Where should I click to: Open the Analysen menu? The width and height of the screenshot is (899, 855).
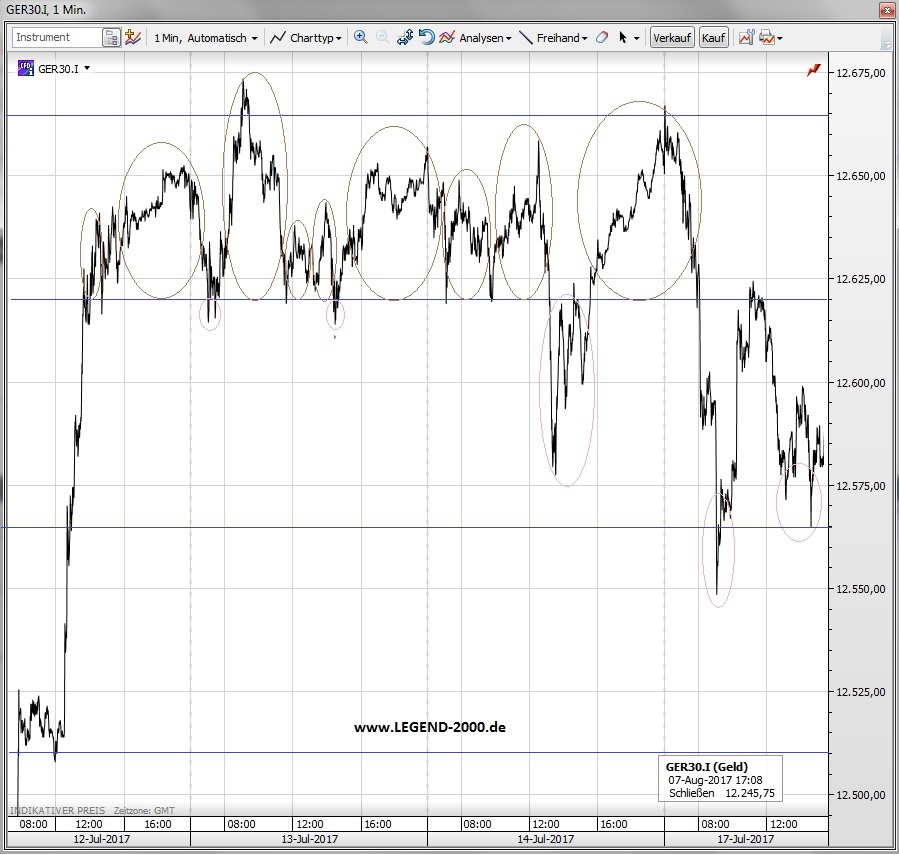tap(476, 38)
